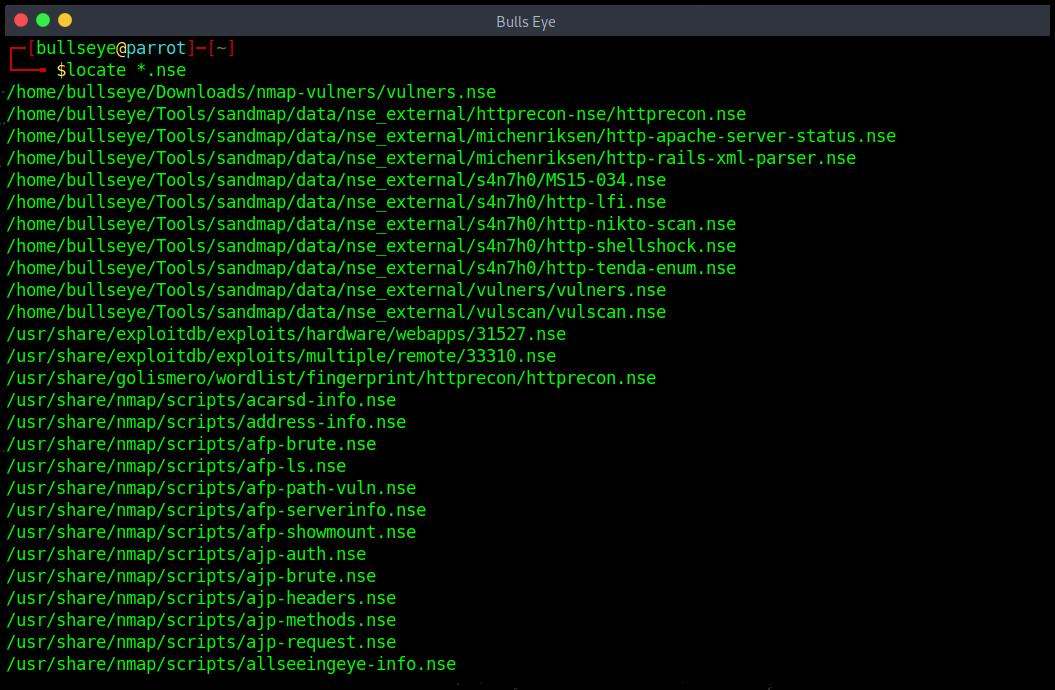Select the http-nikto-scan.nse entry
1055x690 pixels.
[x=370, y=223]
